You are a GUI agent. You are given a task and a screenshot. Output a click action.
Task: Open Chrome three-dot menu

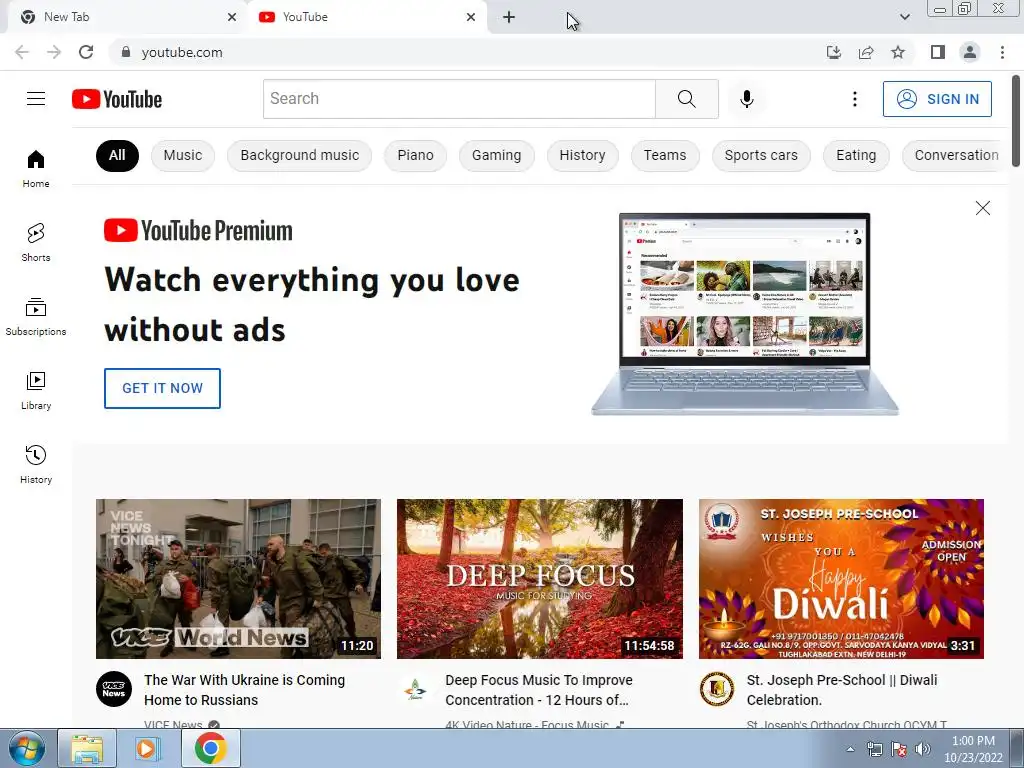1002,52
